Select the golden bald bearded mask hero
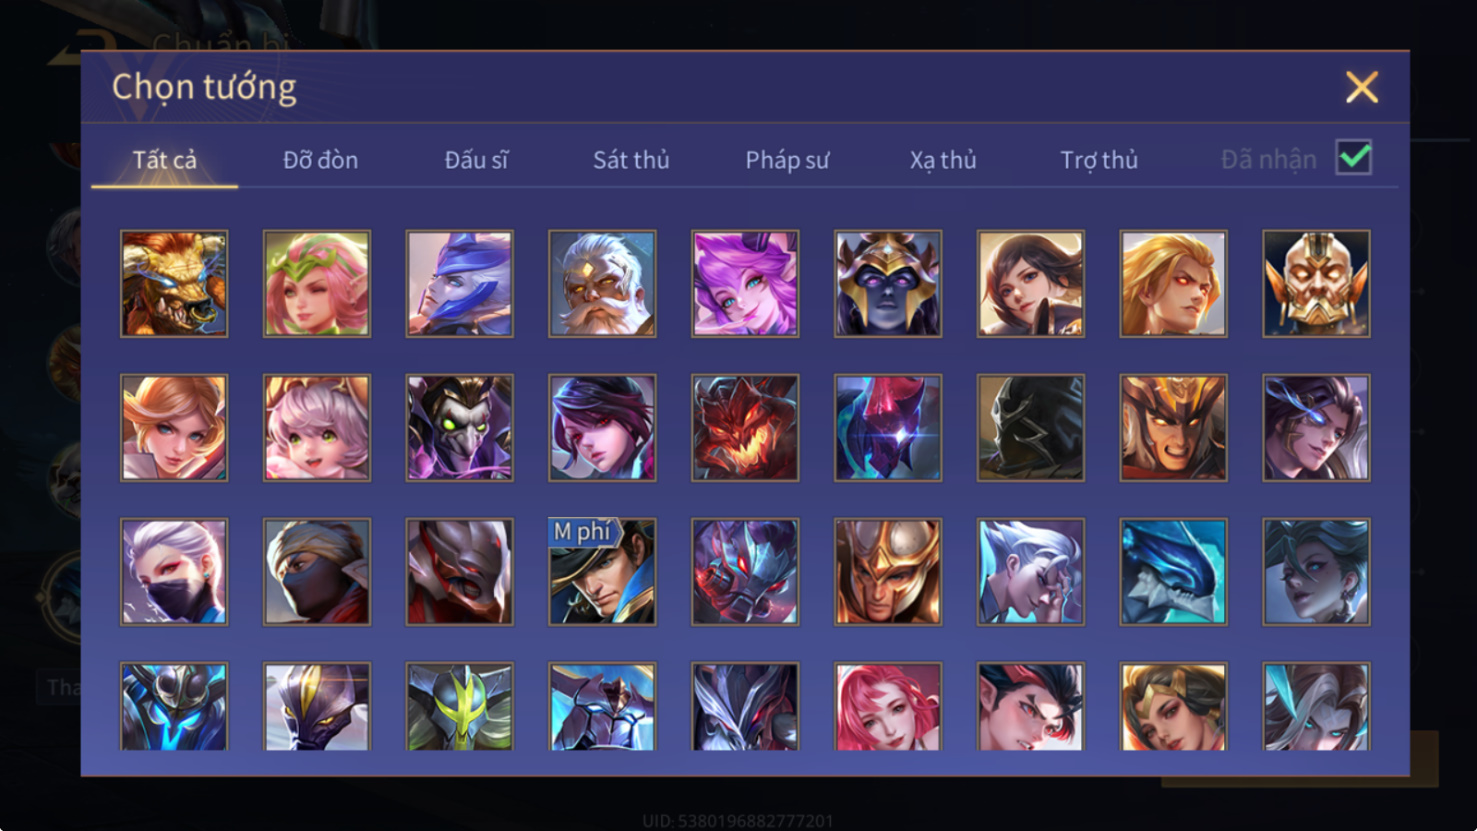This screenshot has height=831, width=1477. 1316,284
